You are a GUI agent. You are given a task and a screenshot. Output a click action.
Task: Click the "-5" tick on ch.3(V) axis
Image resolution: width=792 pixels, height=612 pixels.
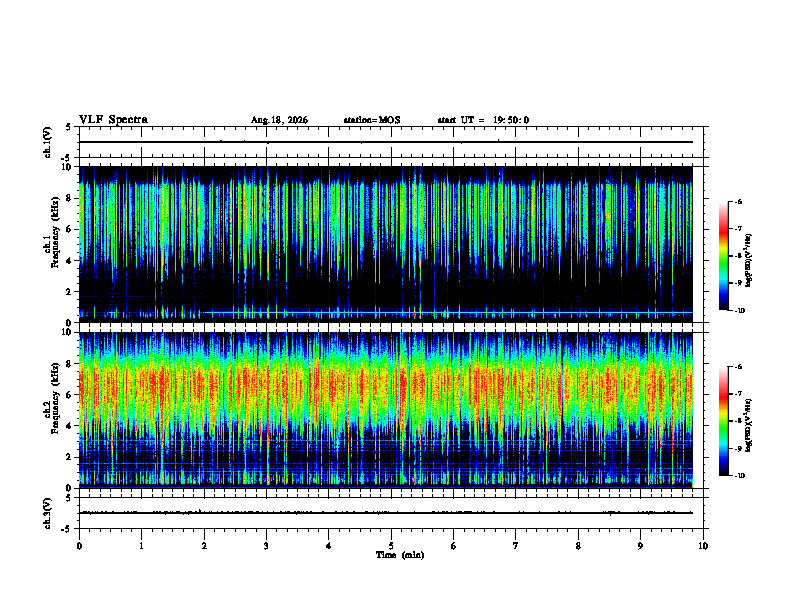pos(67,529)
